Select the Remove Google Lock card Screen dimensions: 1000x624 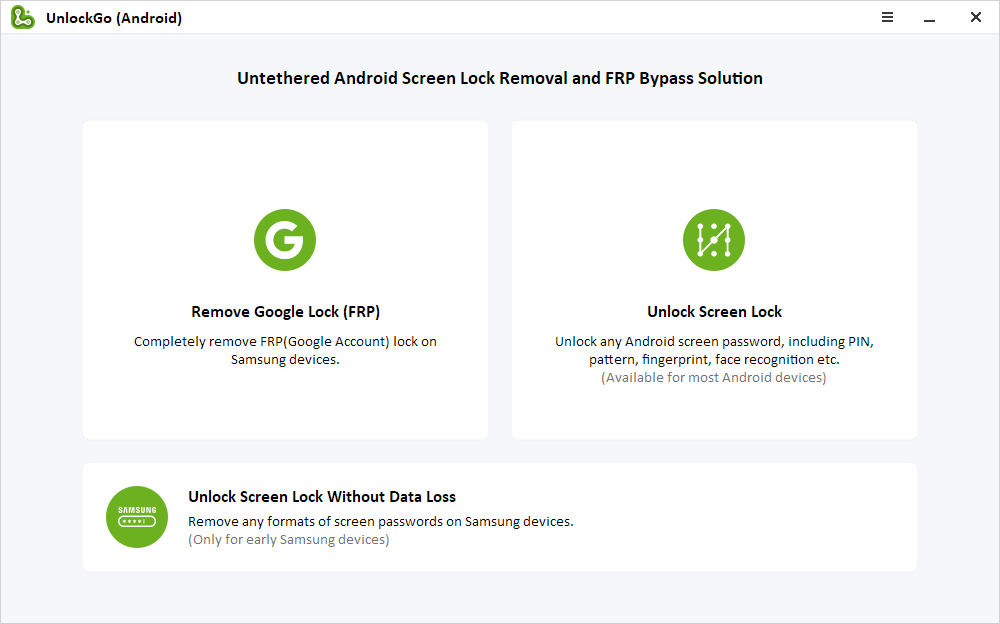tap(285, 280)
